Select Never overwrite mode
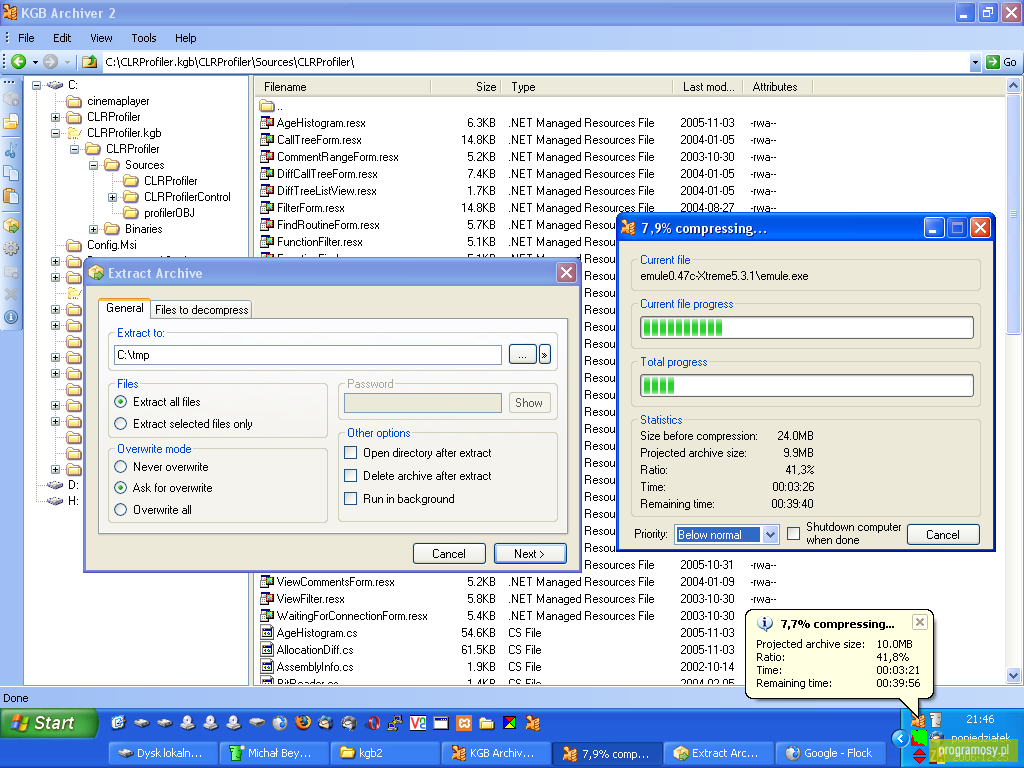The height and width of the screenshot is (768, 1024). (x=120, y=467)
